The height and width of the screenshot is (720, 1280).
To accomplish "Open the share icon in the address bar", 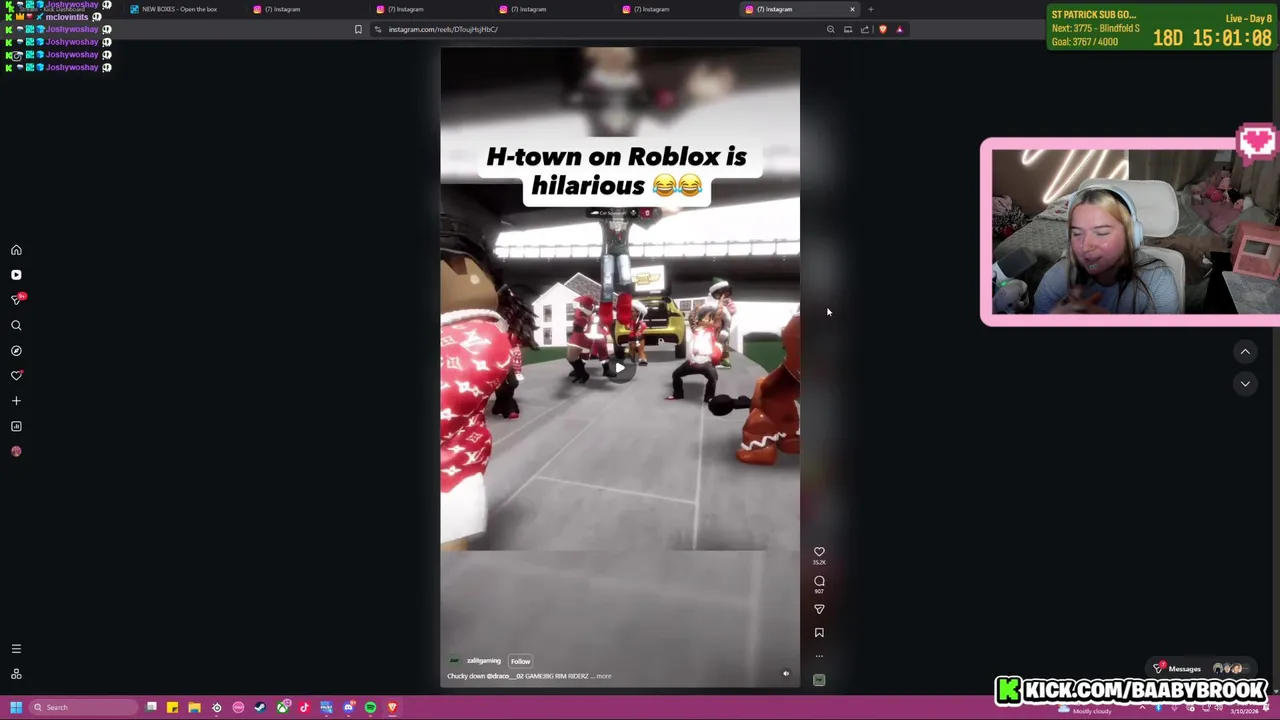I will pos(865,29).
